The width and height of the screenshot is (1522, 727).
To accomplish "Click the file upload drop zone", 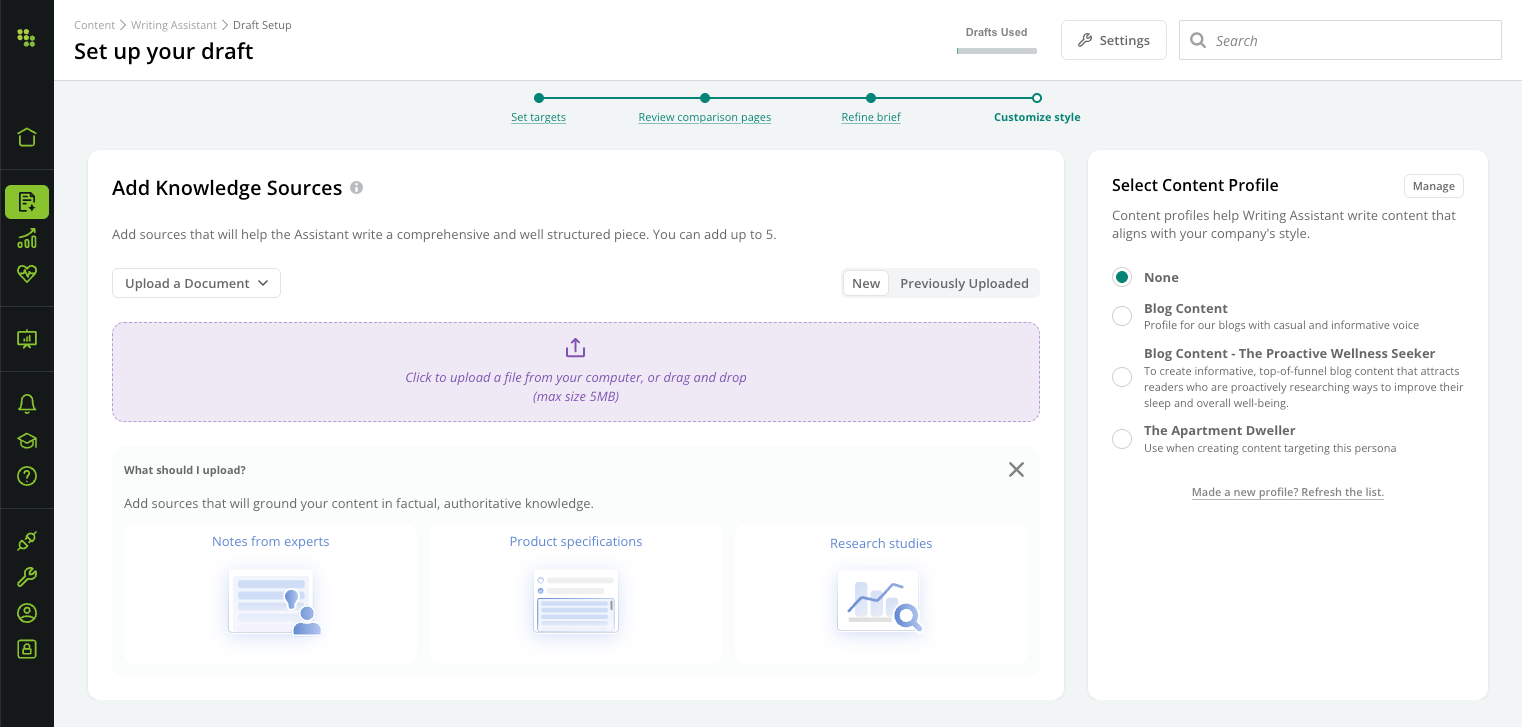I will tap(576, 372).
